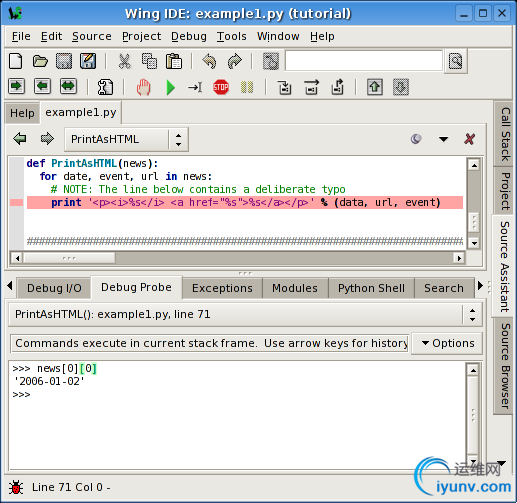Click the double-headed green arrow indent icon

[x=68, y=87]
